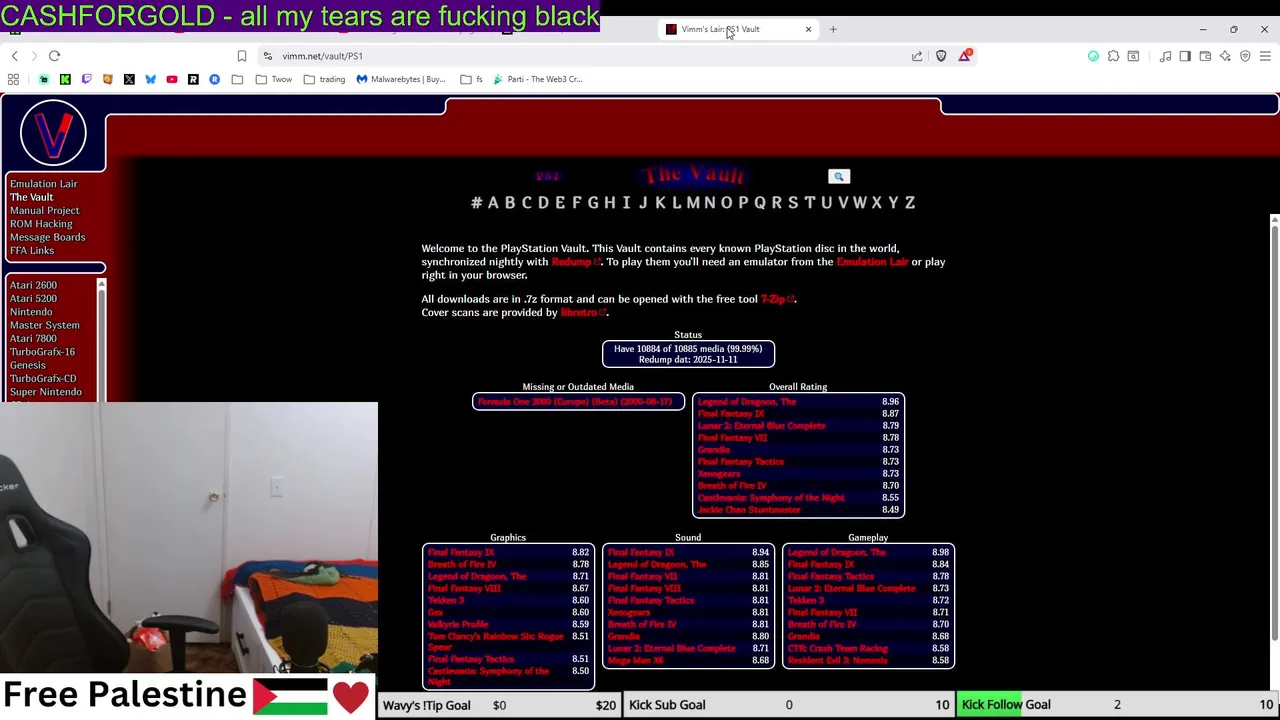Viewport: 1280px width, 720px height.
Task: Open Malwarebytes bookmark
Action: (x=401, y=79)
